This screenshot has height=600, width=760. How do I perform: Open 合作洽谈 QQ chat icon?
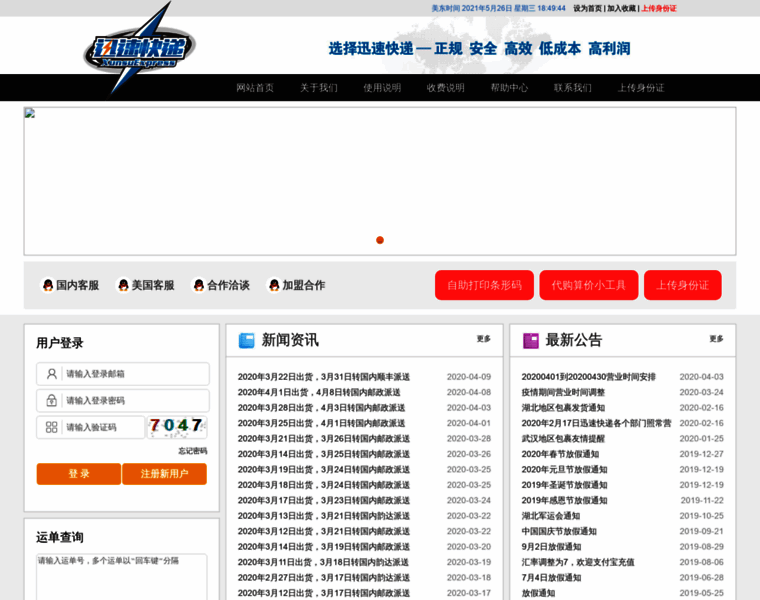199,285
